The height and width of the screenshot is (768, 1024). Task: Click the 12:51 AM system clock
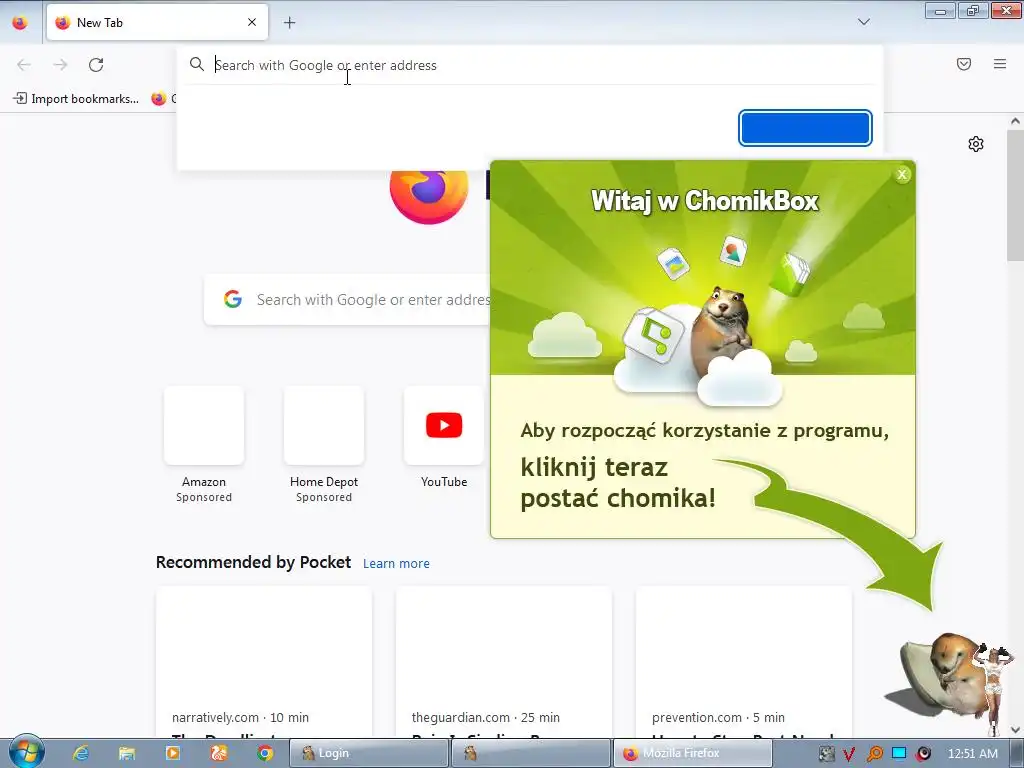click(972, 754)
